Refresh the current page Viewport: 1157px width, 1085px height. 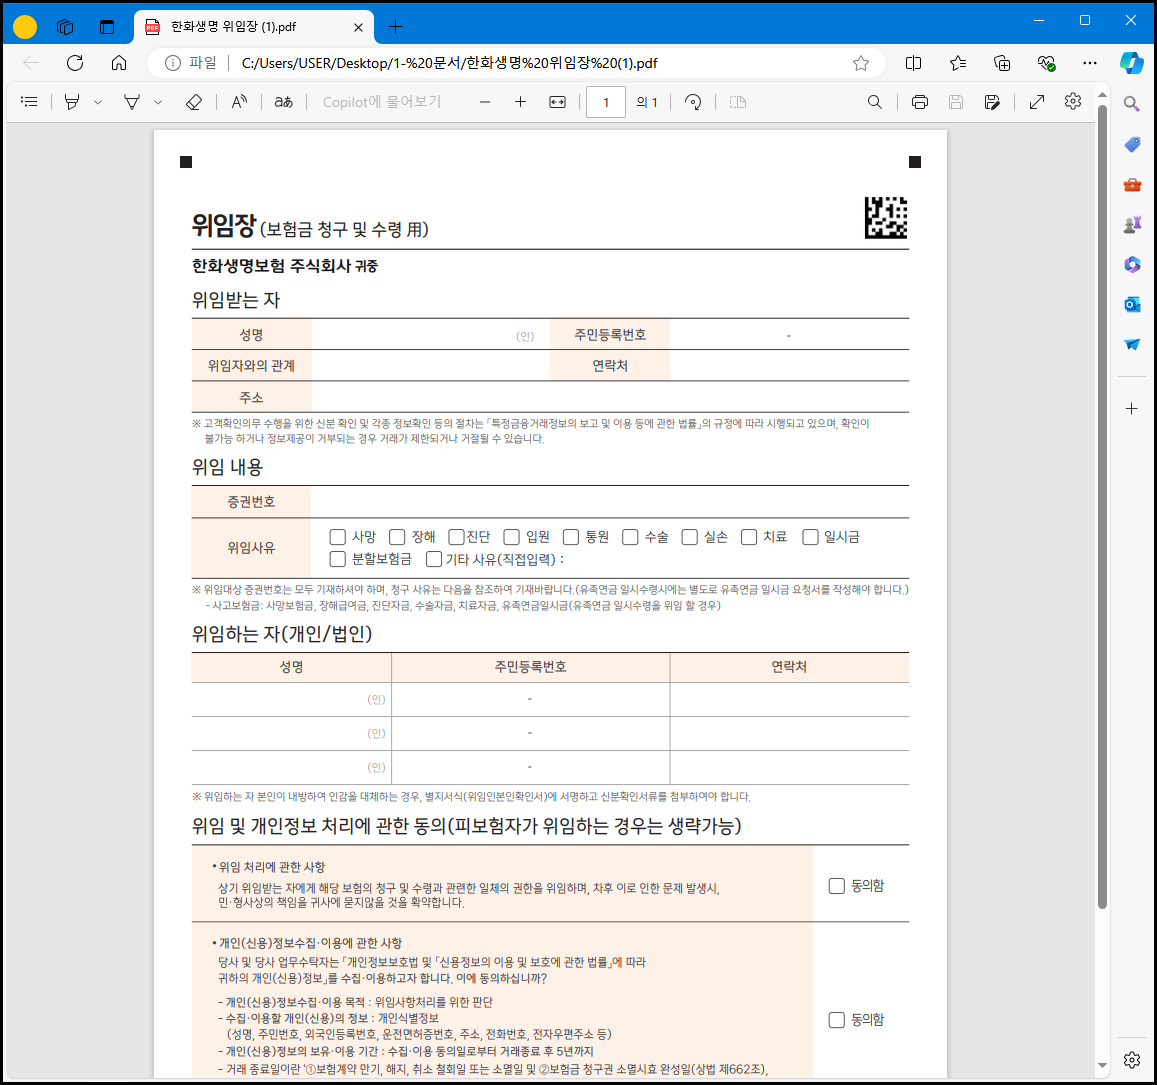point(75,63)
